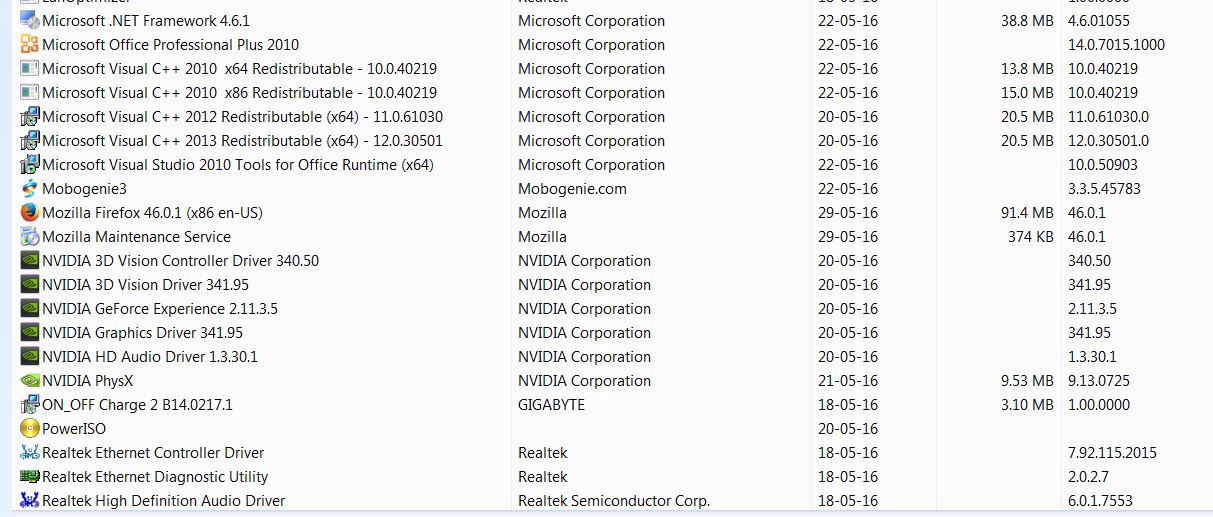Select the PowerISO program name

click(74, 428)
